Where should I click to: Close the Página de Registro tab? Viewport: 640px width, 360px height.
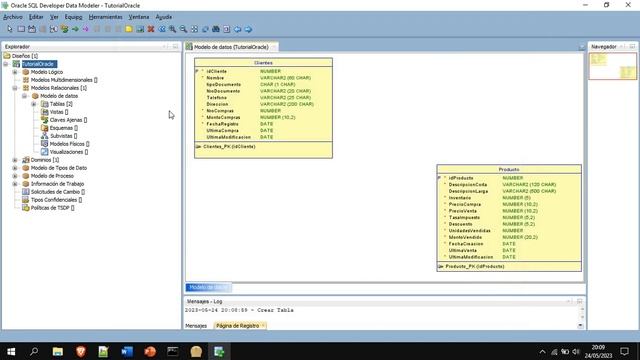pos(263,325)
